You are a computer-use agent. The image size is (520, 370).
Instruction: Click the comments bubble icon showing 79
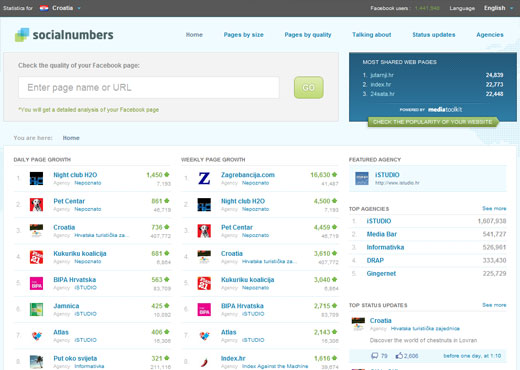tap(375, 356)
